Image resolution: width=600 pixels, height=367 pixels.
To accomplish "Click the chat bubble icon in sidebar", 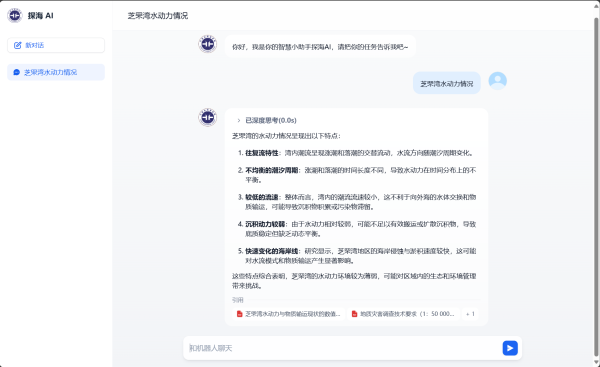I will coord(16,72).
